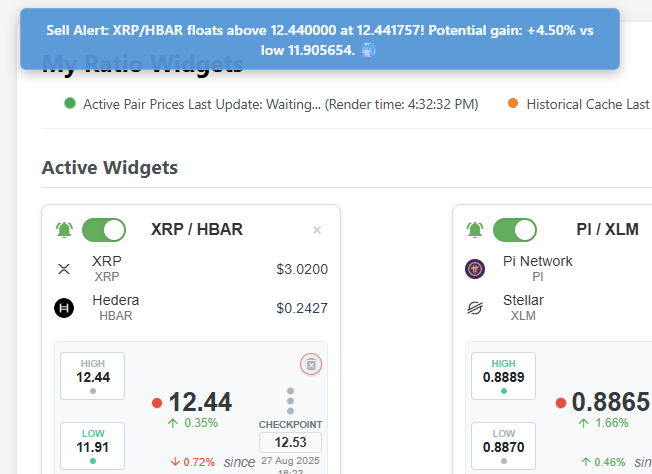Click the XRP coin logo icon
Viewport: 652px width, 474px height.
65,269
